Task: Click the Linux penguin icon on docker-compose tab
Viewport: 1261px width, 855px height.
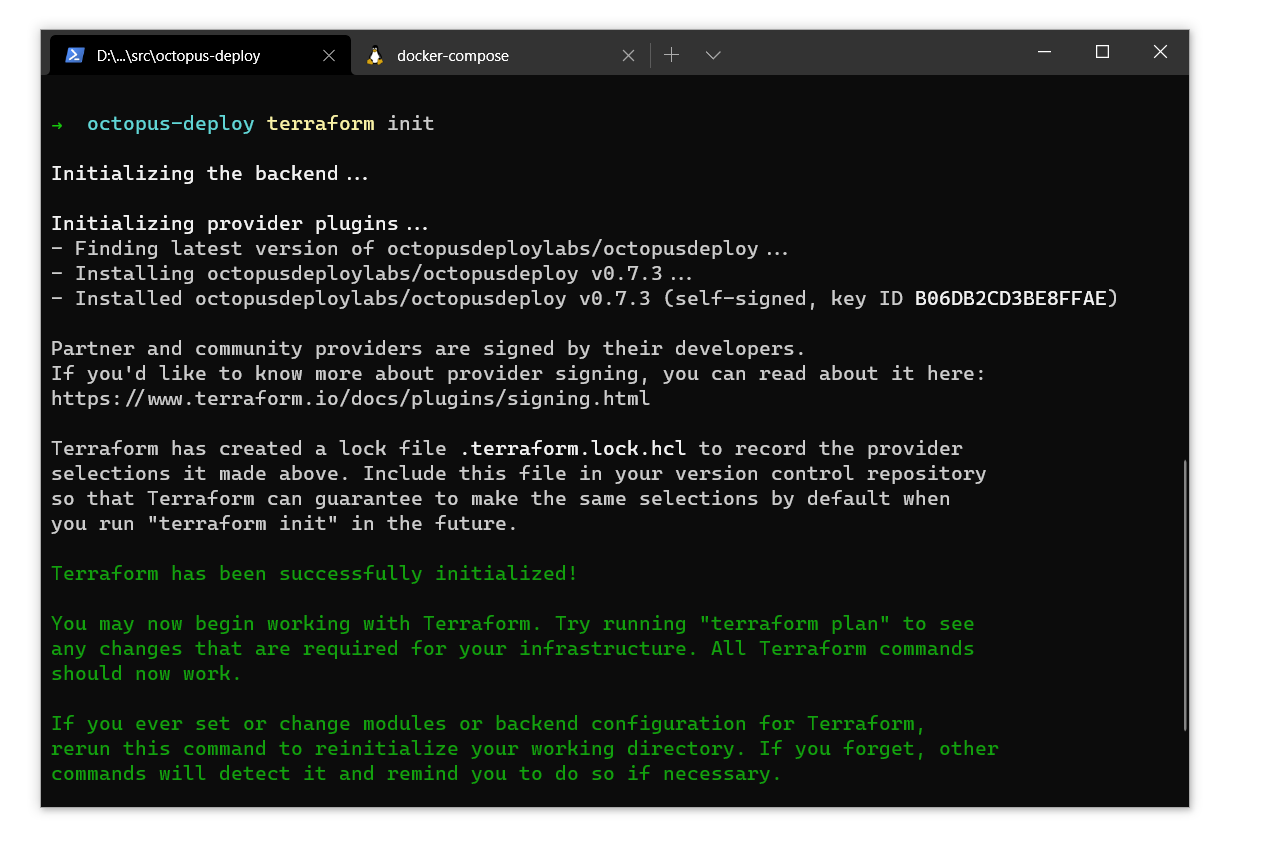Action: [x=375, y=56]
